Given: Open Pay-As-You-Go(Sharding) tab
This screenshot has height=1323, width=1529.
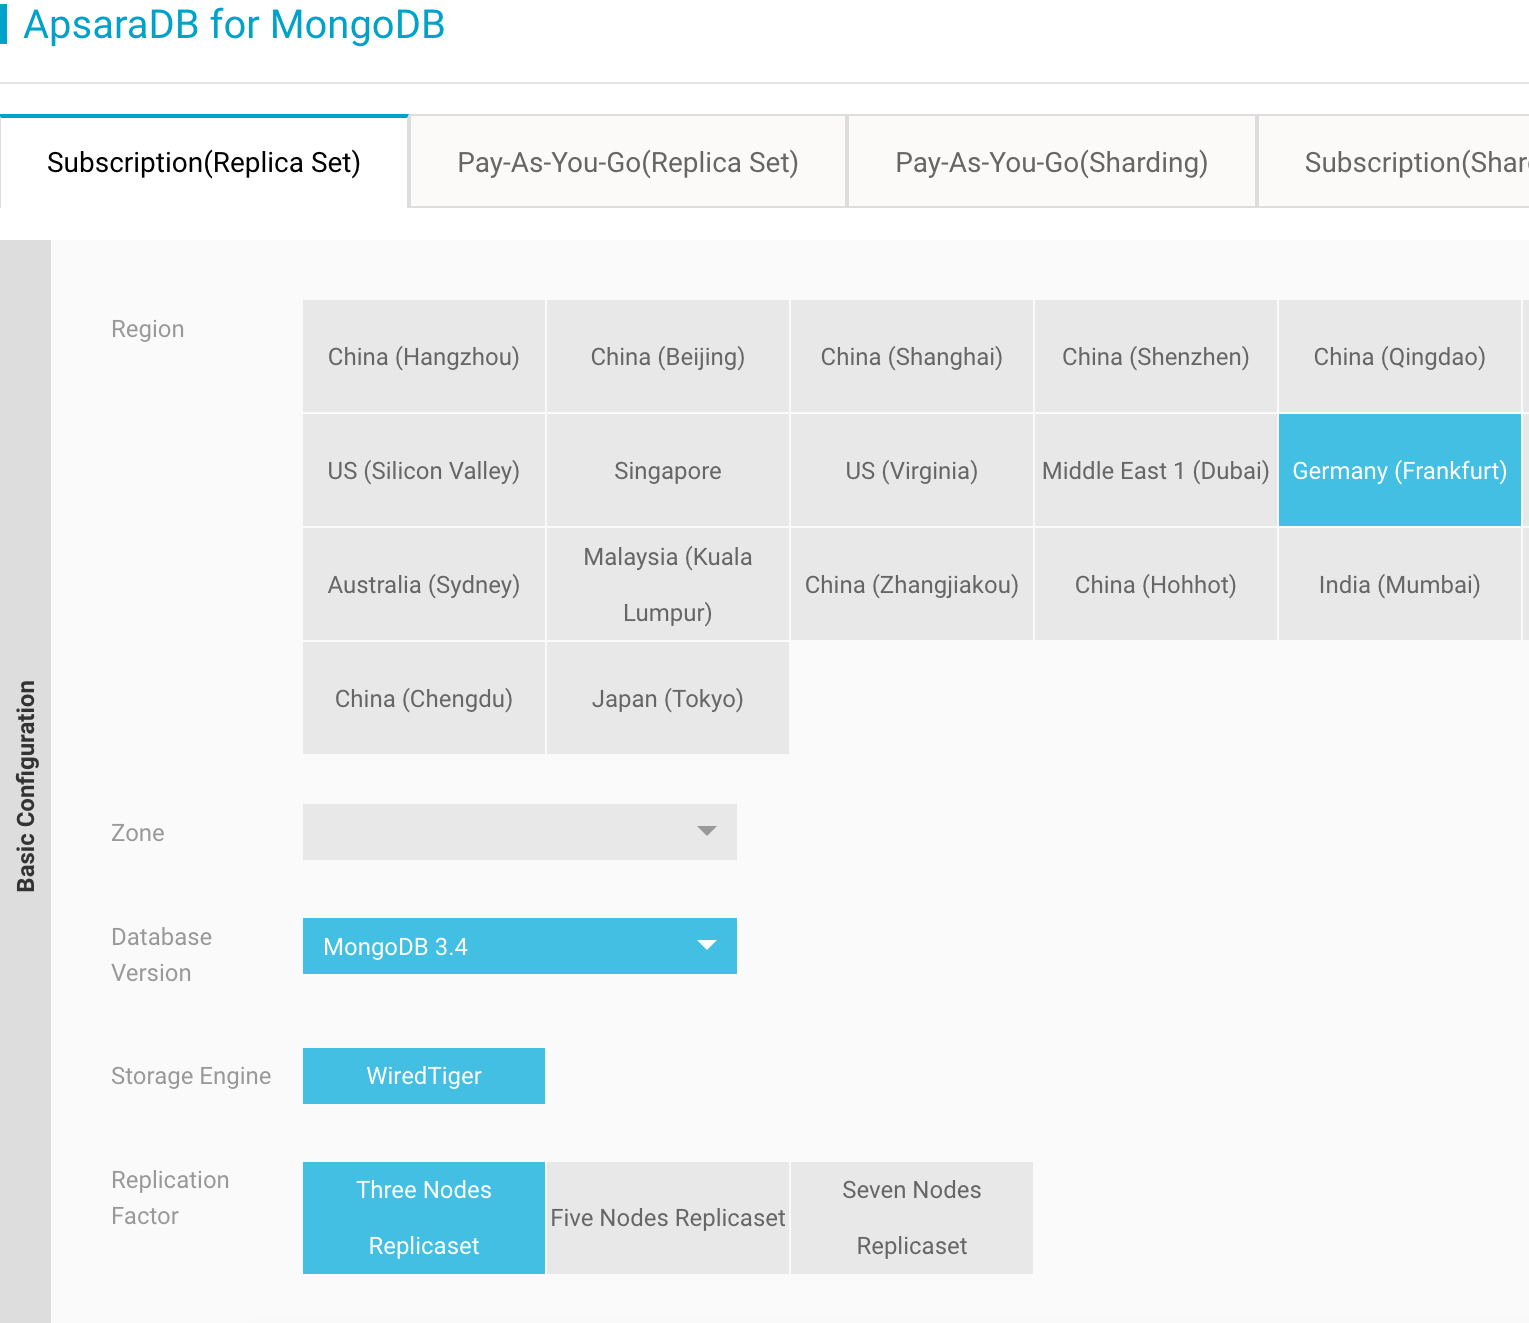Looking at the screenshot, I should tap(1052, 162).
